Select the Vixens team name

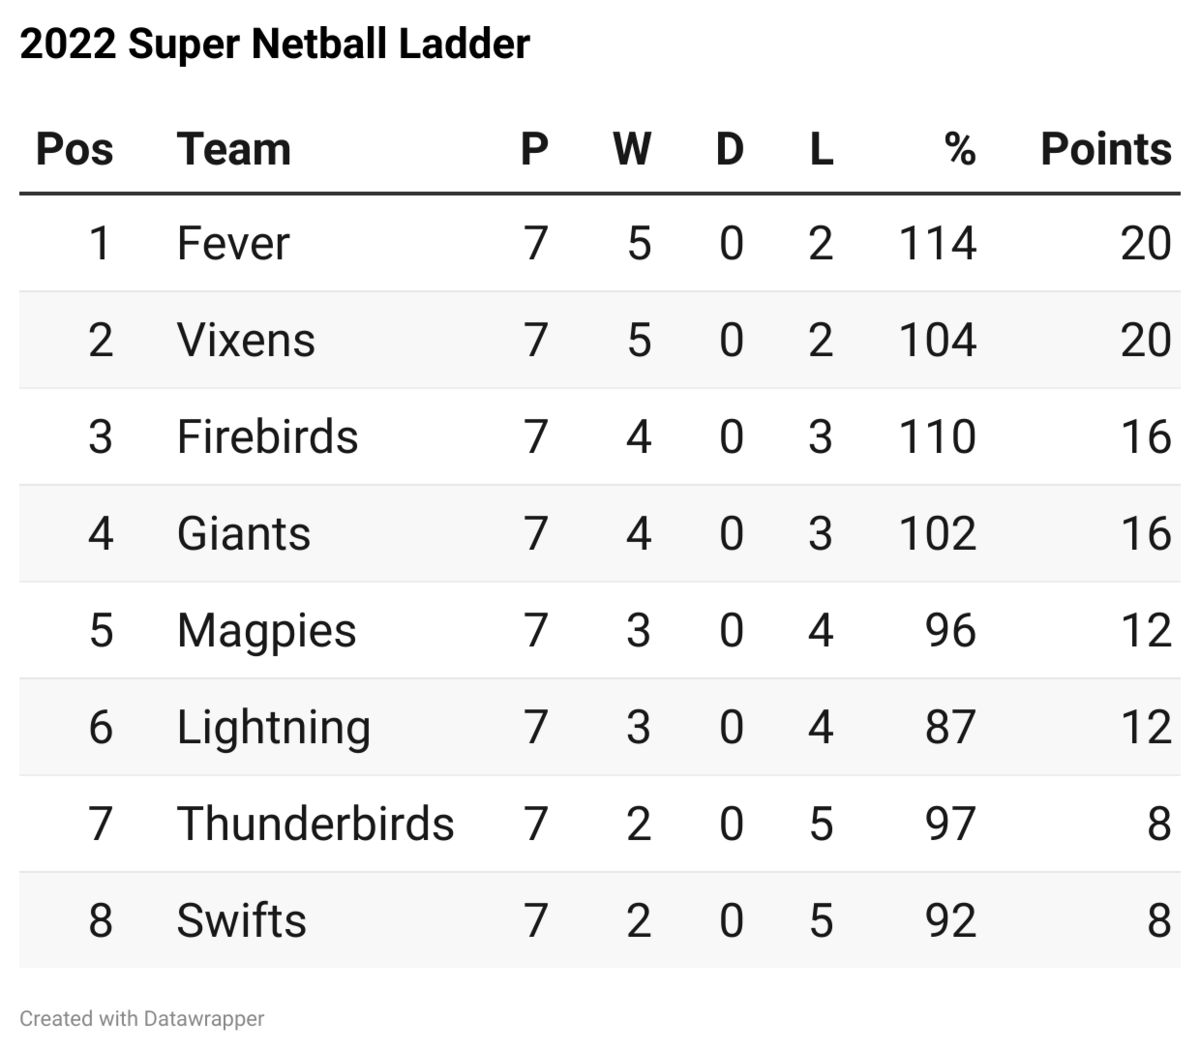click(x=246, y=340)
